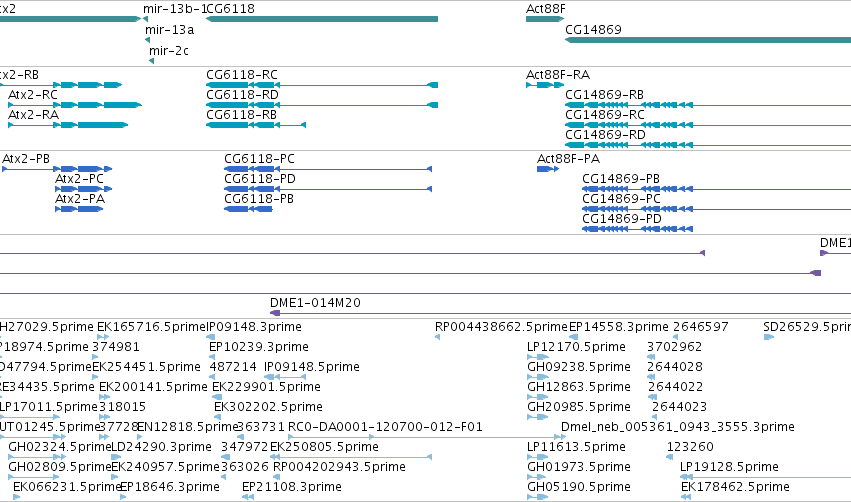
Task: Select the CG14869-RC transcript
Action: pos(708,125)
